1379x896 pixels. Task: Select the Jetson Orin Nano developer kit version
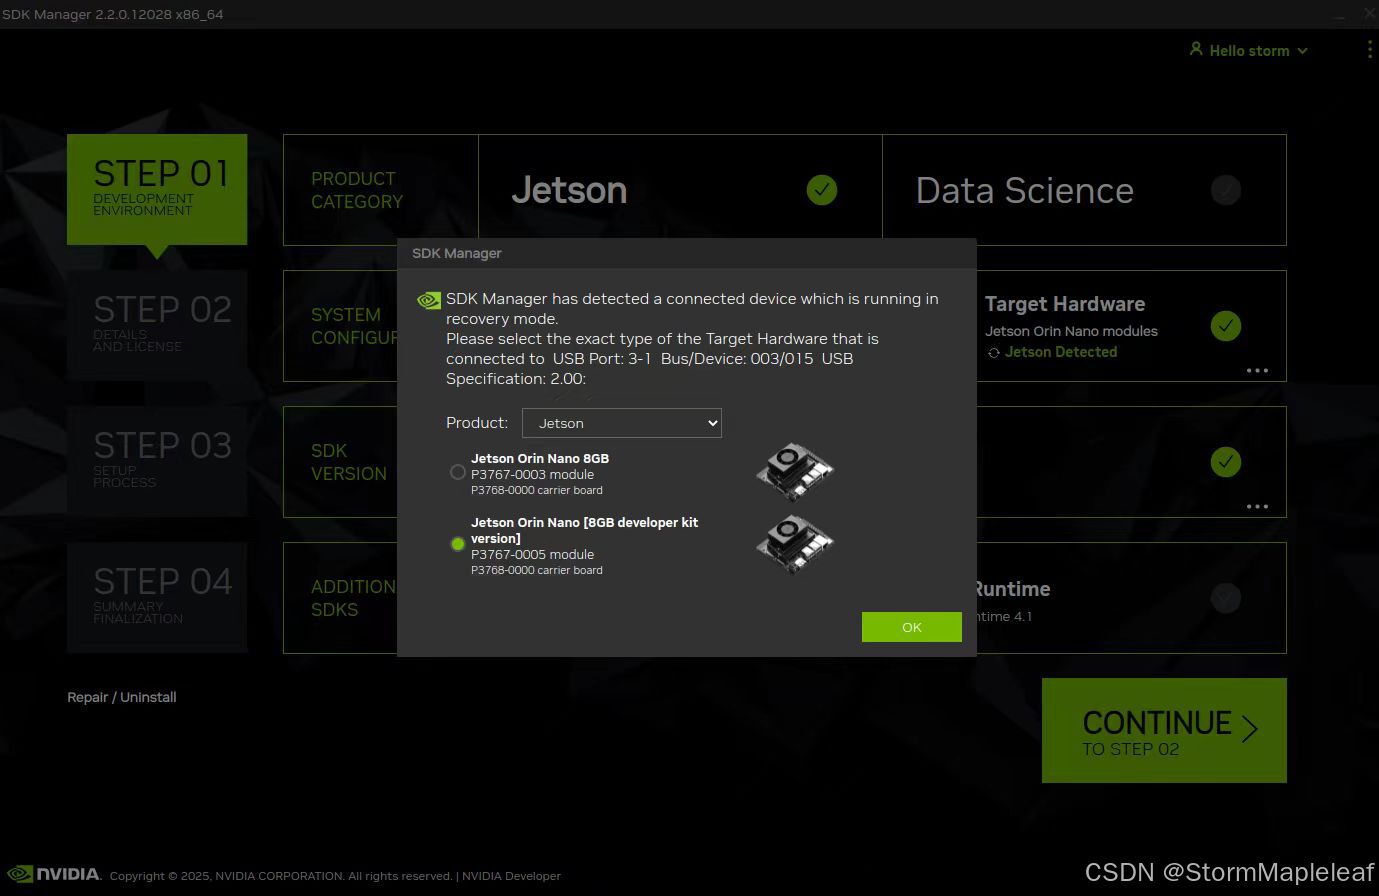click(457, 544)
